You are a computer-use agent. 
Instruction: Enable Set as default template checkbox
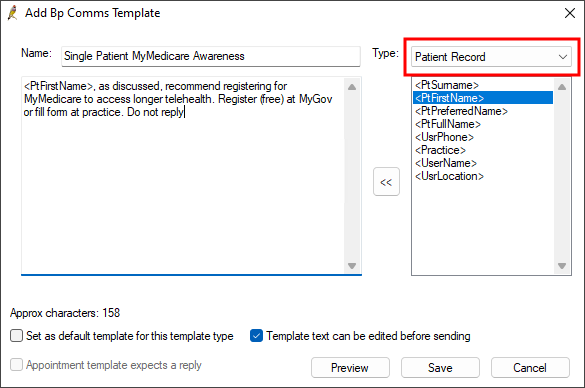(16, 335)
